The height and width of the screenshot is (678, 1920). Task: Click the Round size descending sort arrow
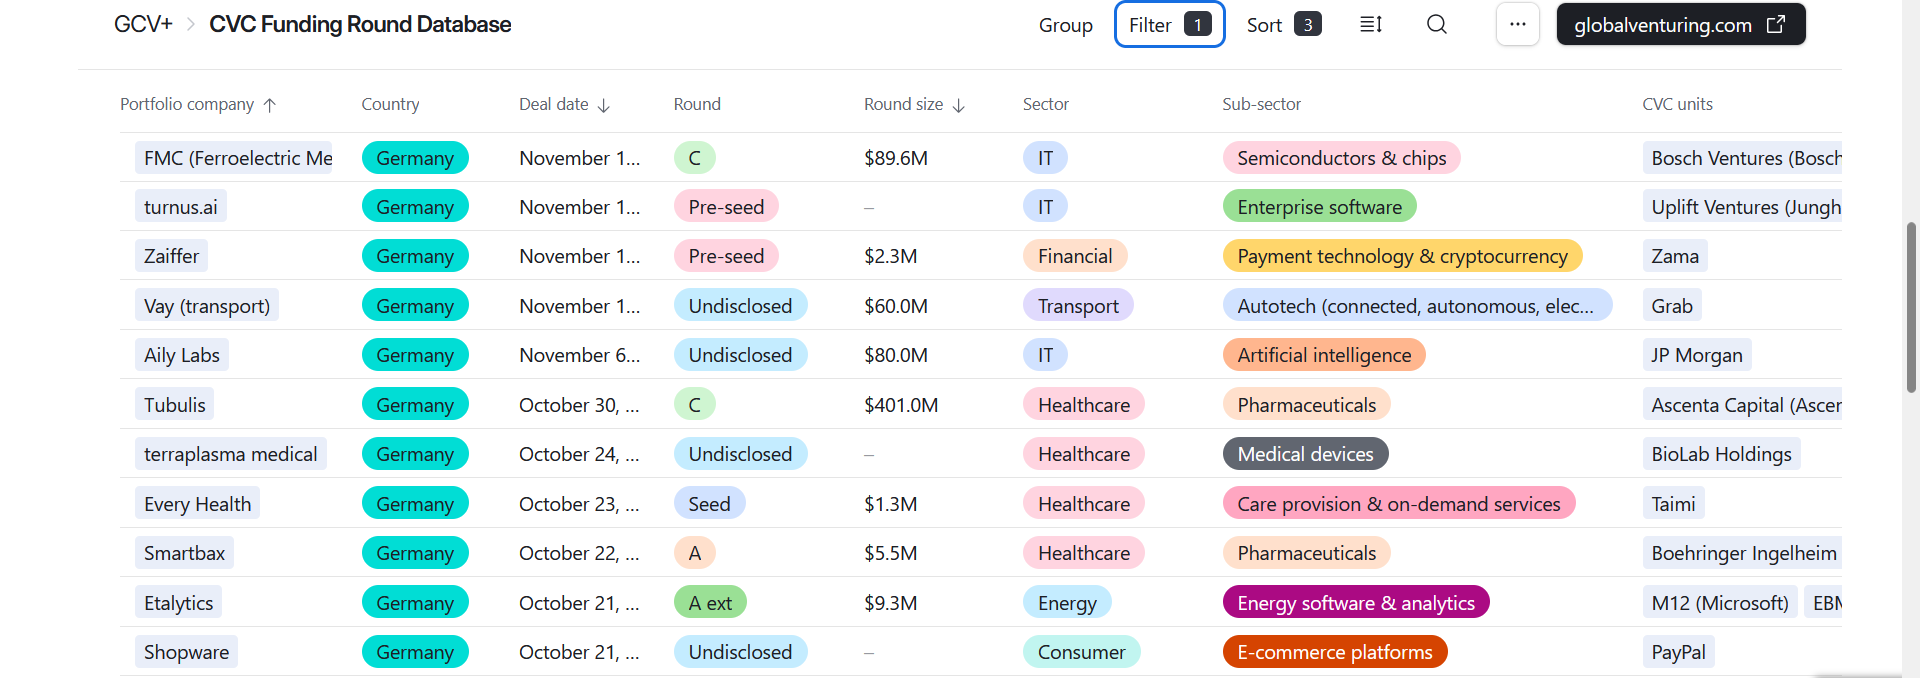click(959, 105)
